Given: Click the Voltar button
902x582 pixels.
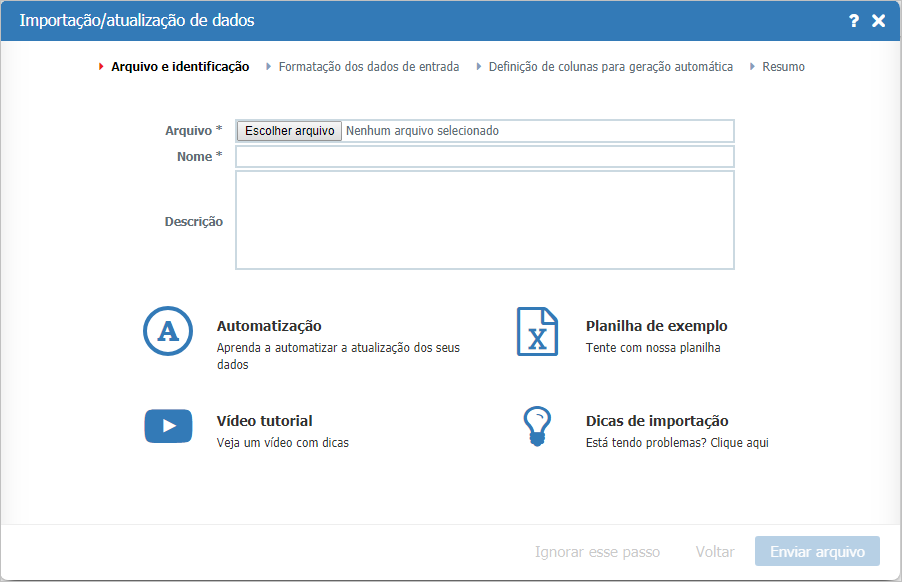Looking at the screenshot, I should click(714, 551).
